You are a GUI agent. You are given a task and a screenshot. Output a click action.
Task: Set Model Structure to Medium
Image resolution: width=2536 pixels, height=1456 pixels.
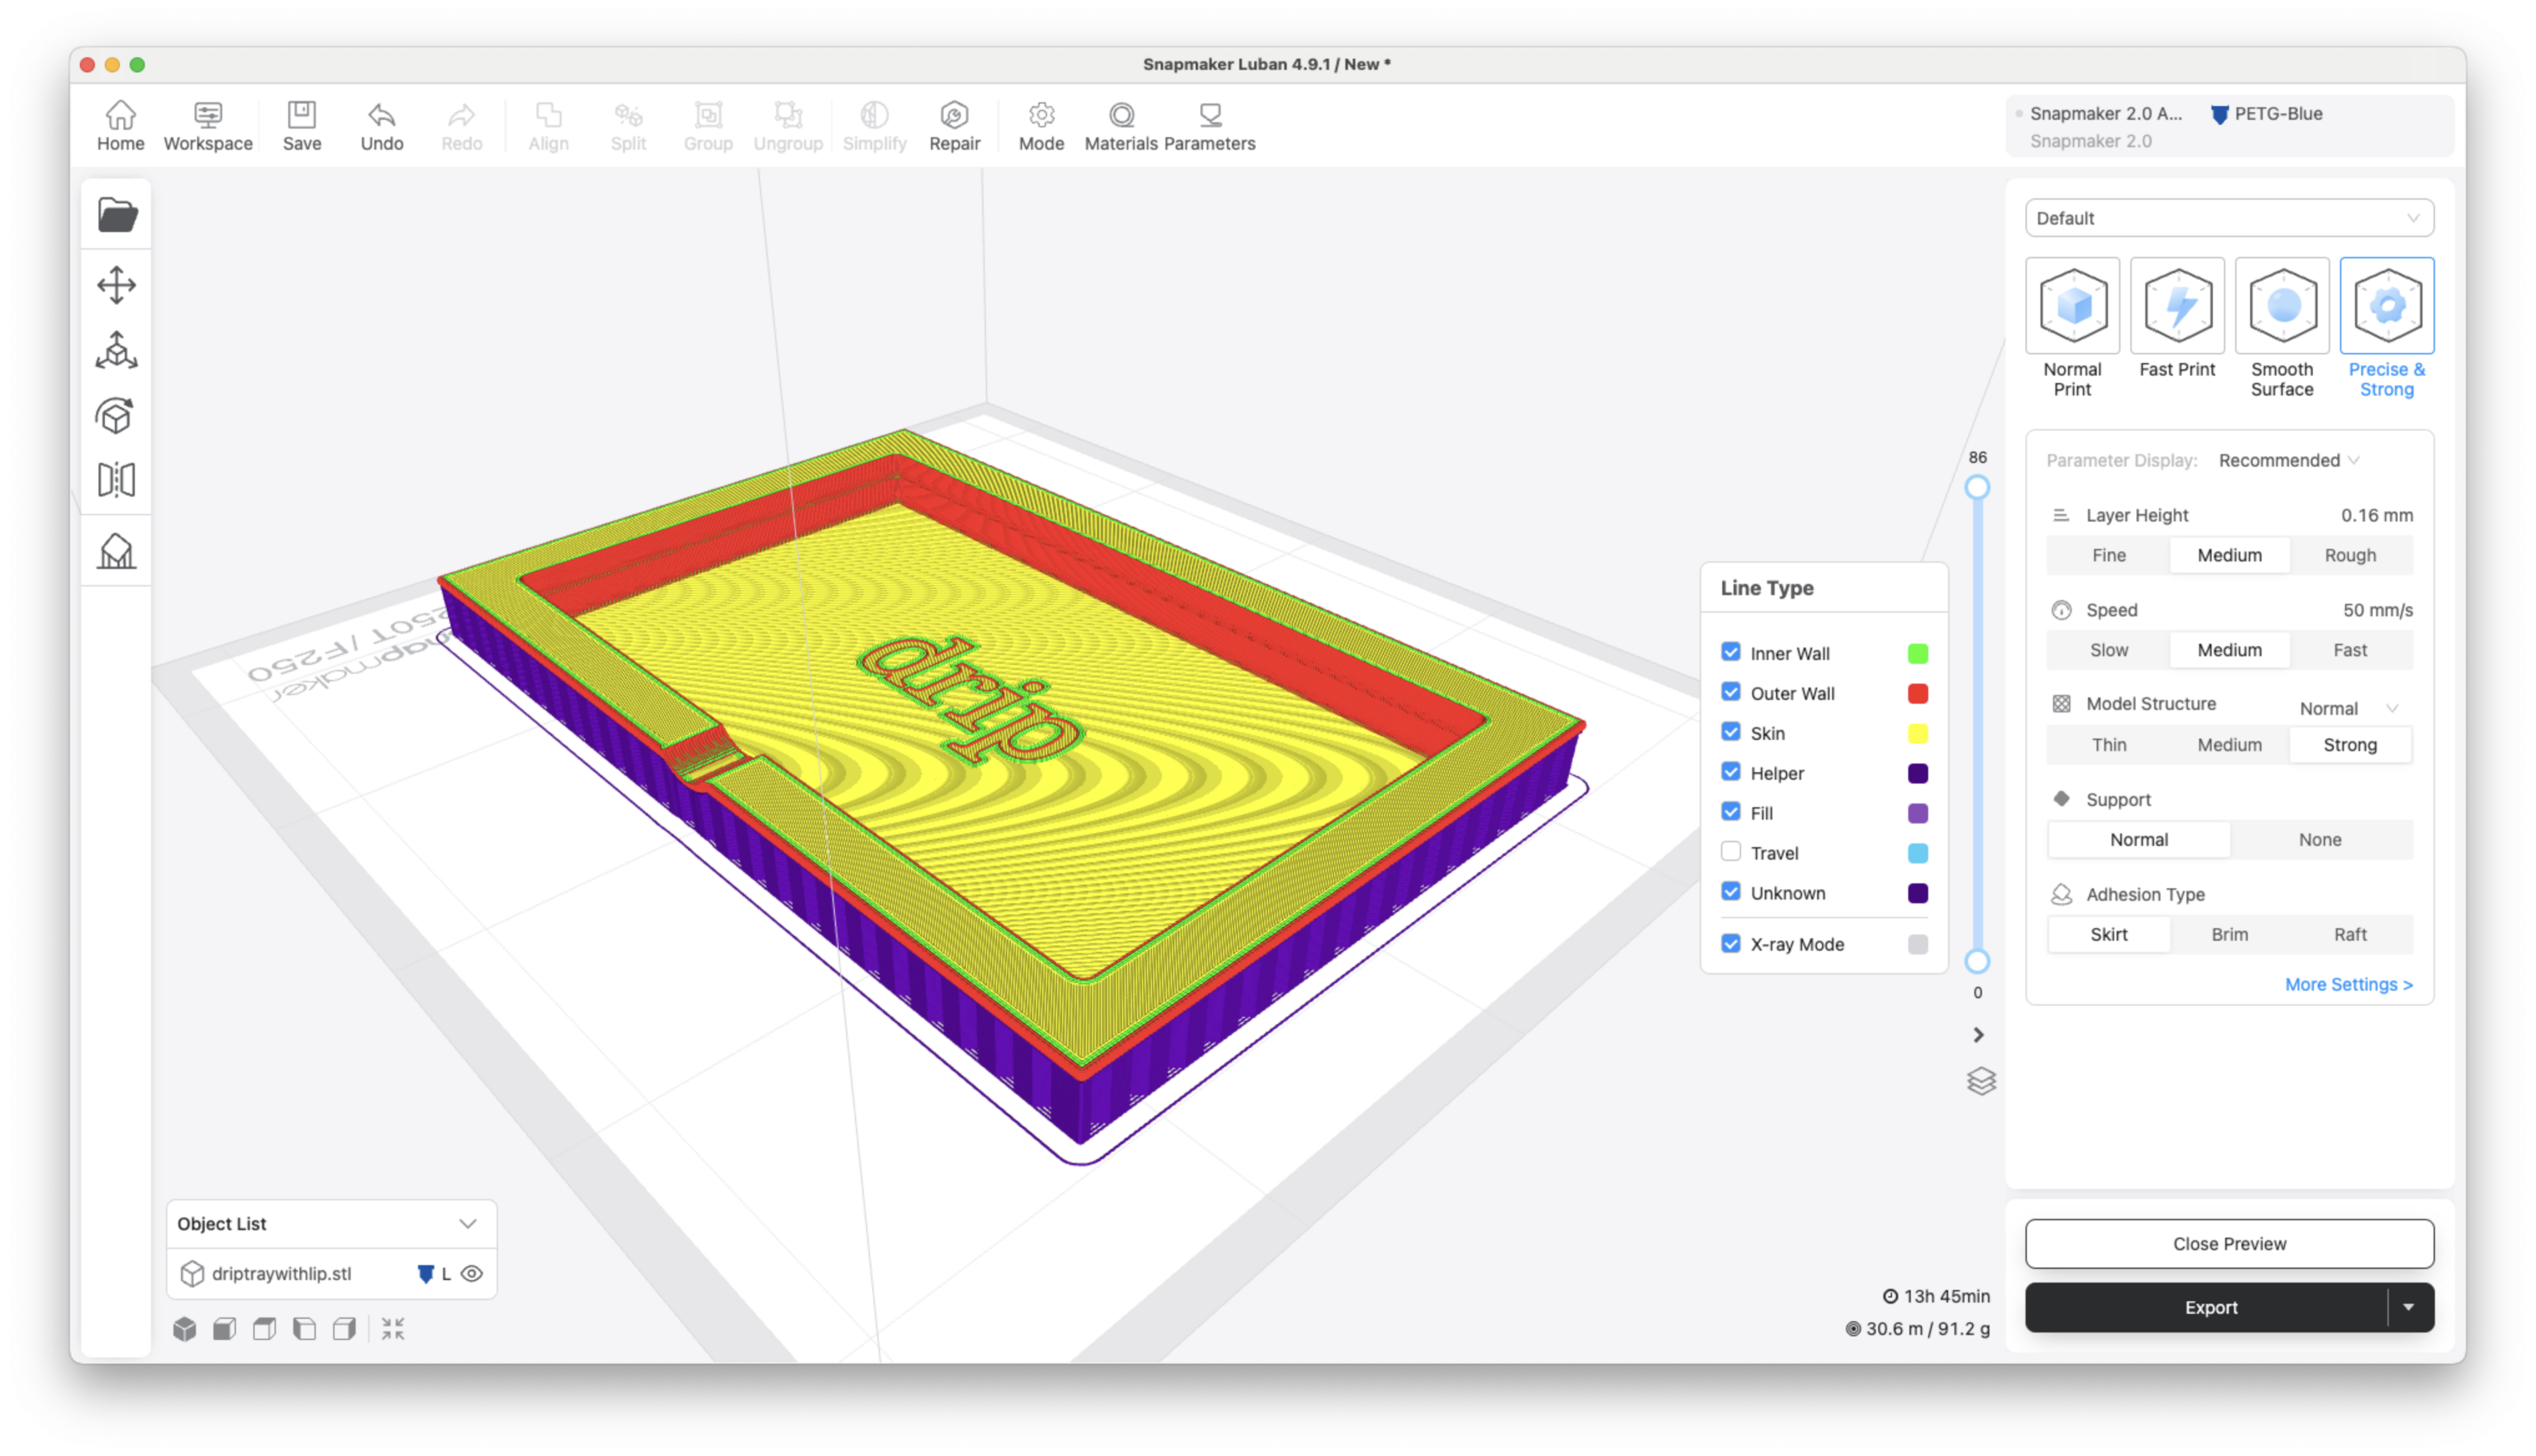tap(2229, 745)
